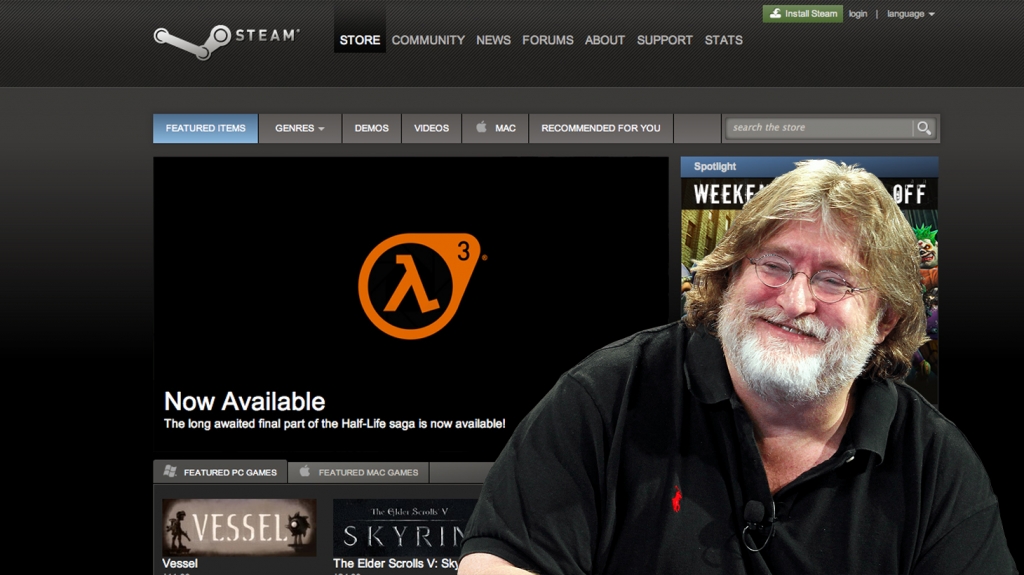Open the Skyrim game thumbnail
Image resolution: width=1024 pixels, height=575 pixels.
(x=405, y=527)
